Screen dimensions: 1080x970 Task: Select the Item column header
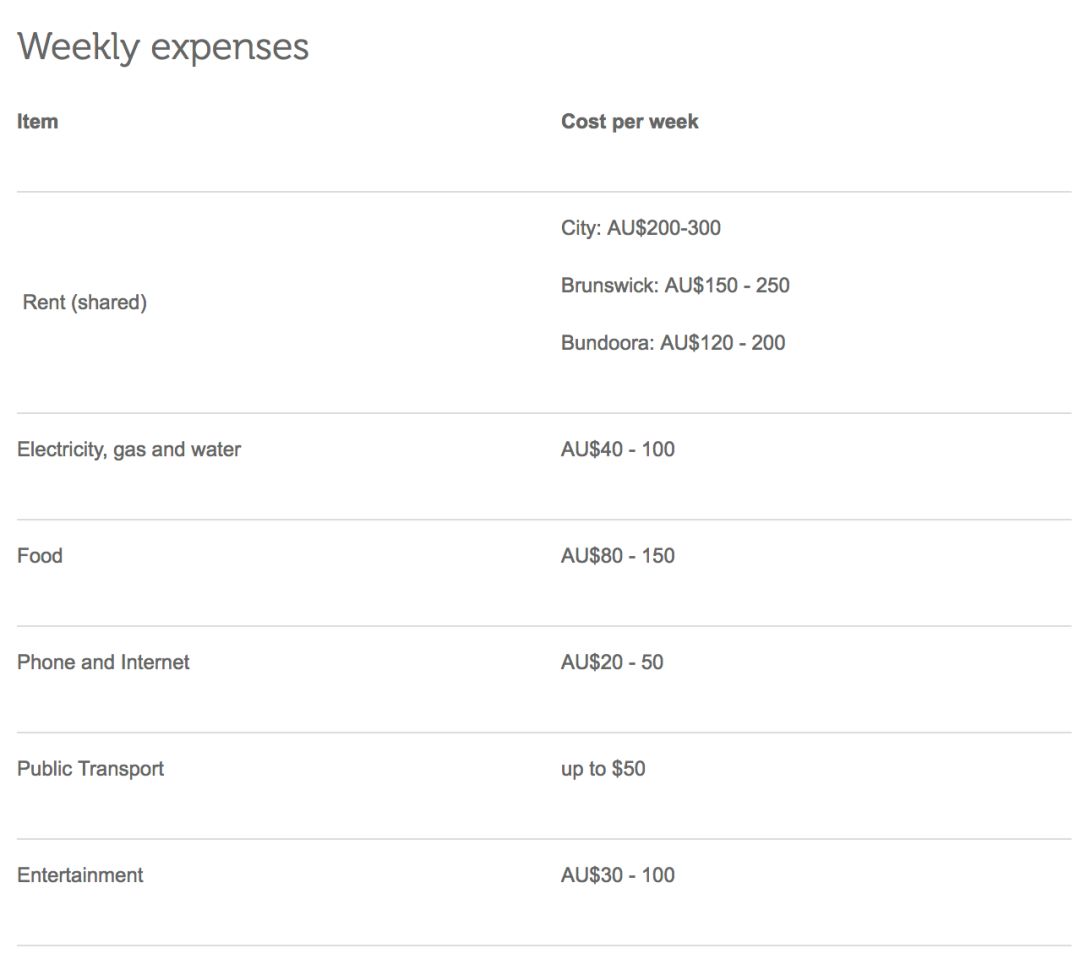tap(37, 122)
